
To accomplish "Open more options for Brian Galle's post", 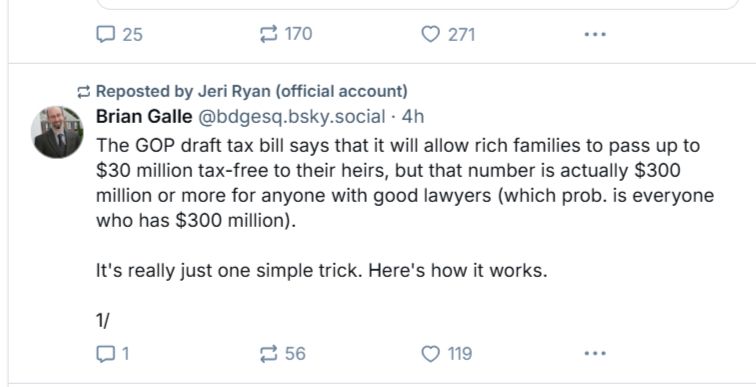I will click(x=594, y=354).
